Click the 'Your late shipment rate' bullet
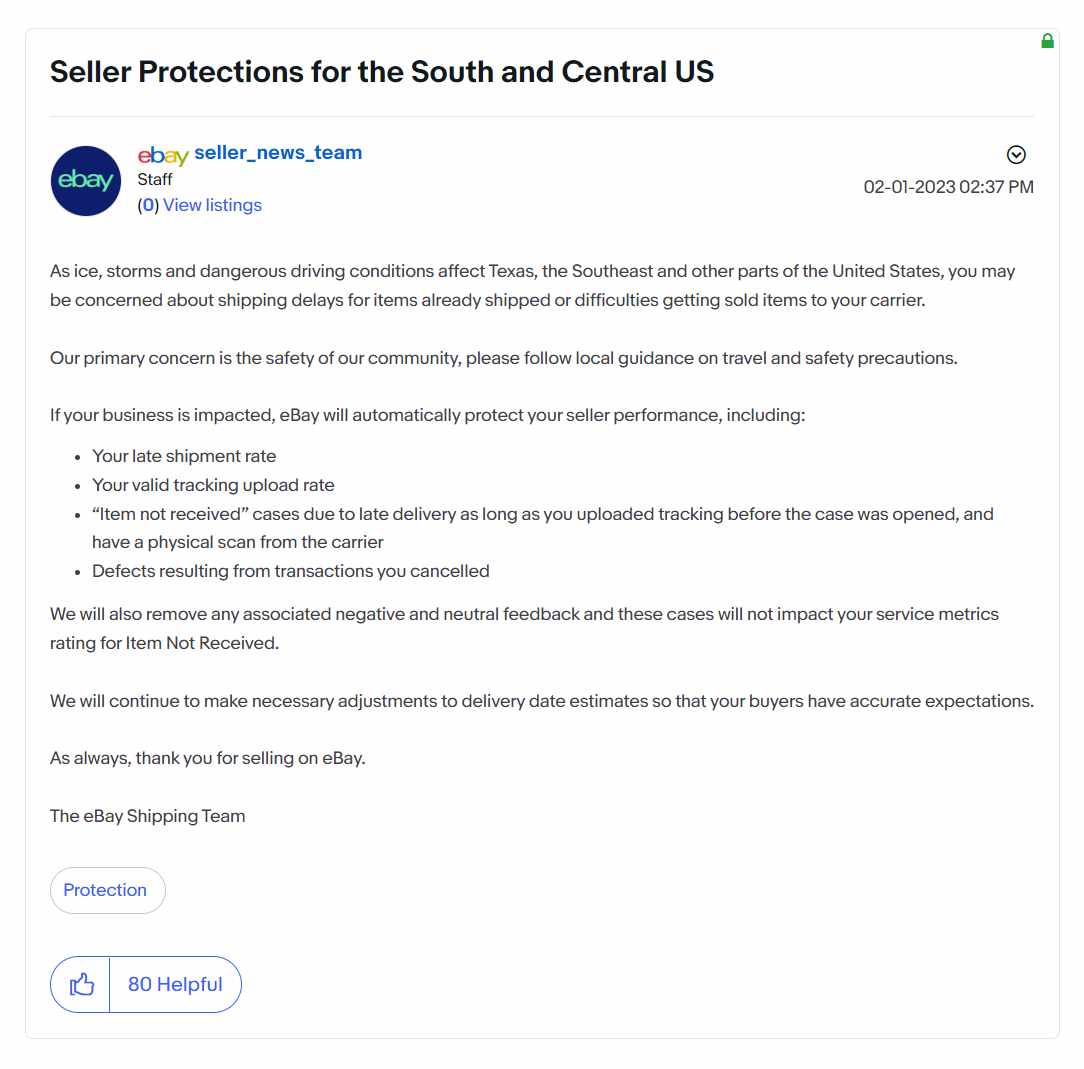 point(184,456)
